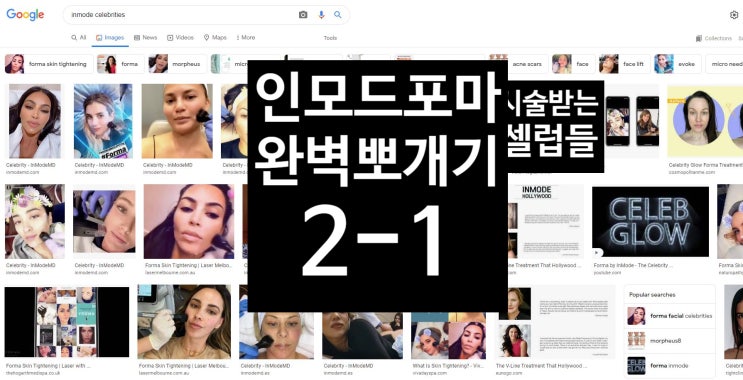Click the 'thehogarthmedispa.co.uk' source text
This screenshot has width=743, height=380.
coord(33,373)
